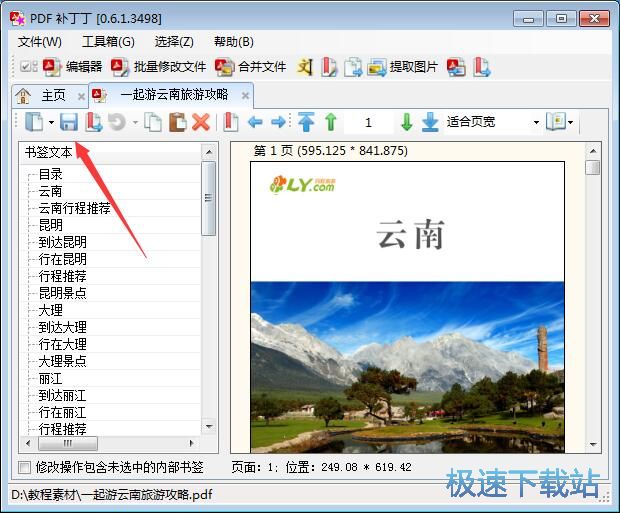Click bookmark panel scroll down arrow
The height and width of the screenshot is (513, 620).
[x=209, y=427]
